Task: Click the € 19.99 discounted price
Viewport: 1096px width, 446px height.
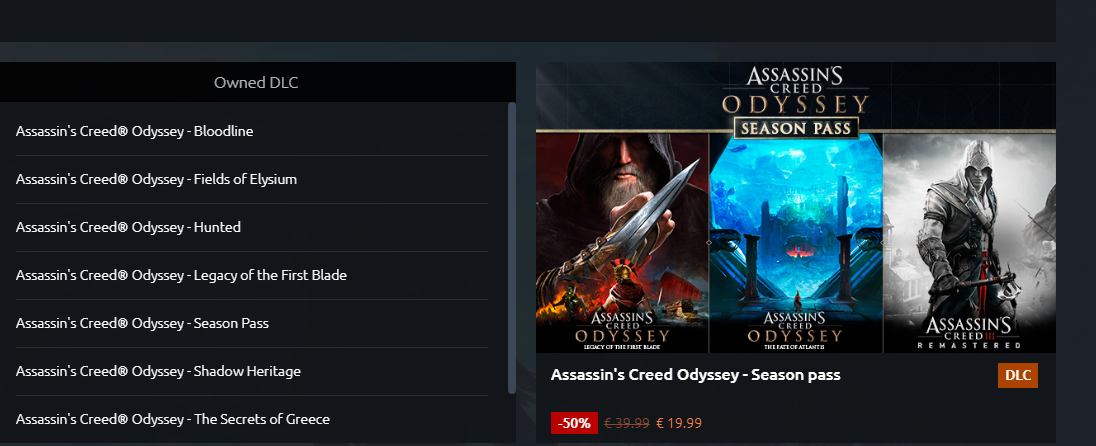Action: [679, 423]
